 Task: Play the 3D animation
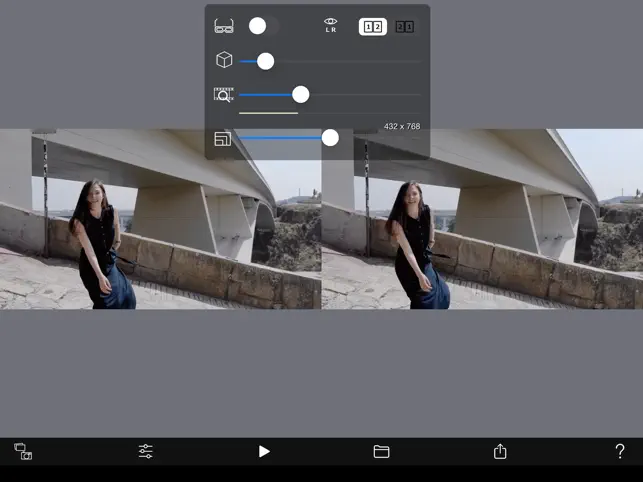[x=264, y=452]
